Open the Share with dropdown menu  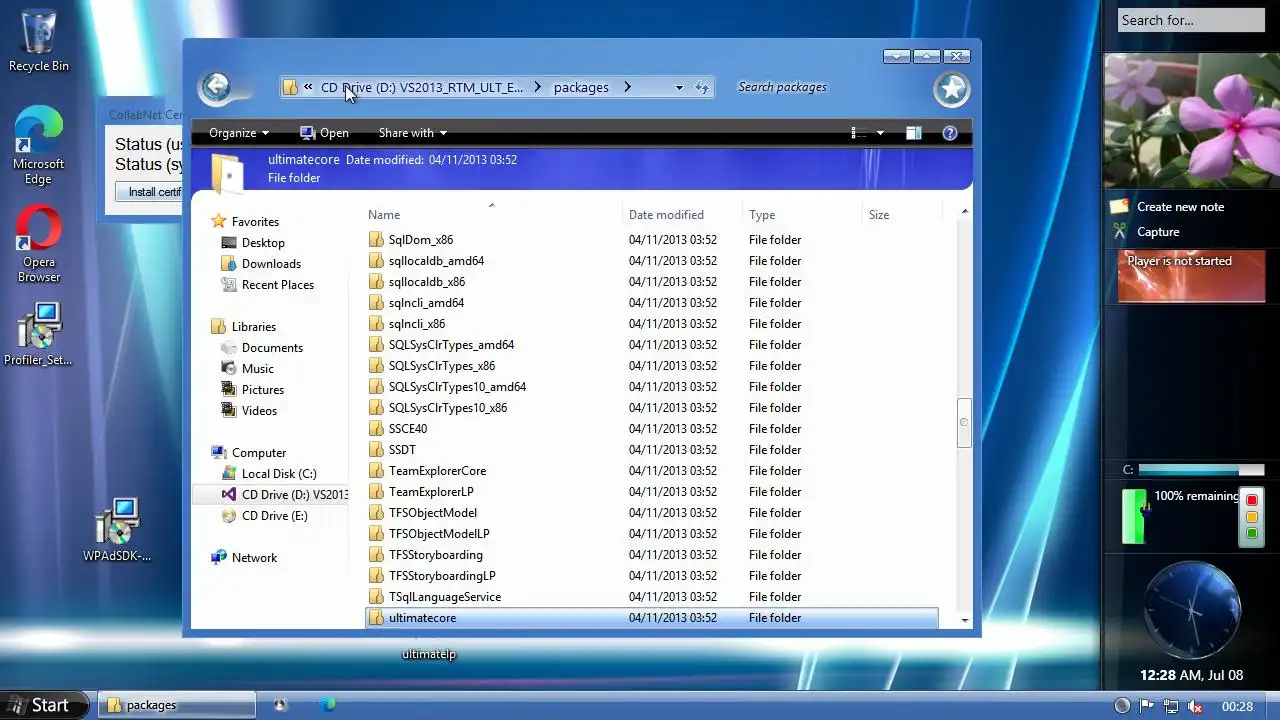click(x=412, y=133)
